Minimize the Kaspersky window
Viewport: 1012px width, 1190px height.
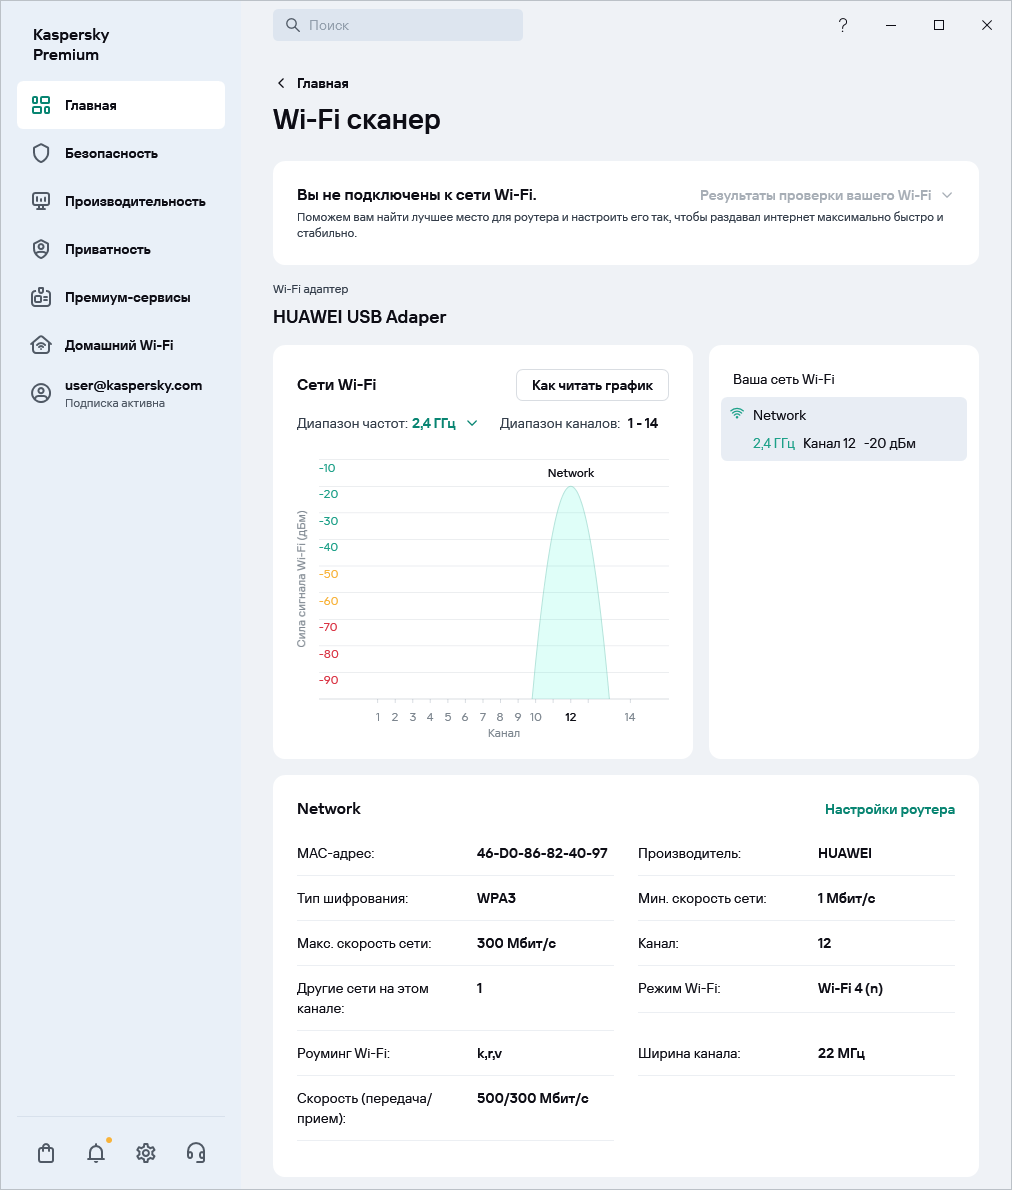click(x=891, y=25)
